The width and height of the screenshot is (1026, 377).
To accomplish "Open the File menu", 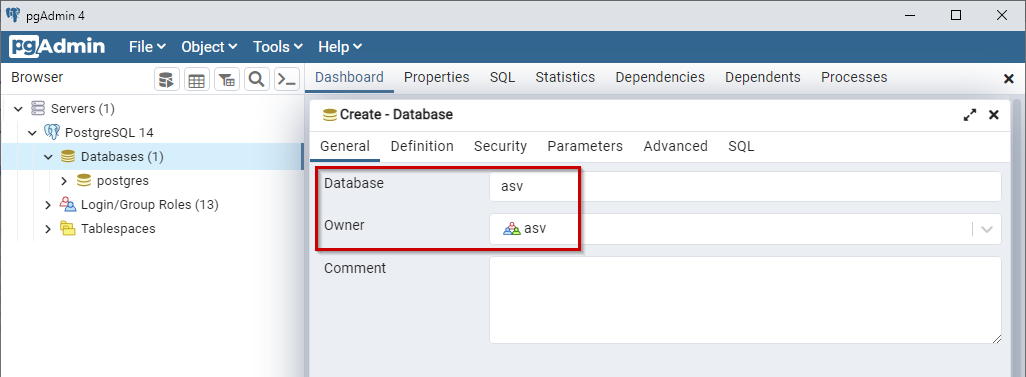I will 147,47.
